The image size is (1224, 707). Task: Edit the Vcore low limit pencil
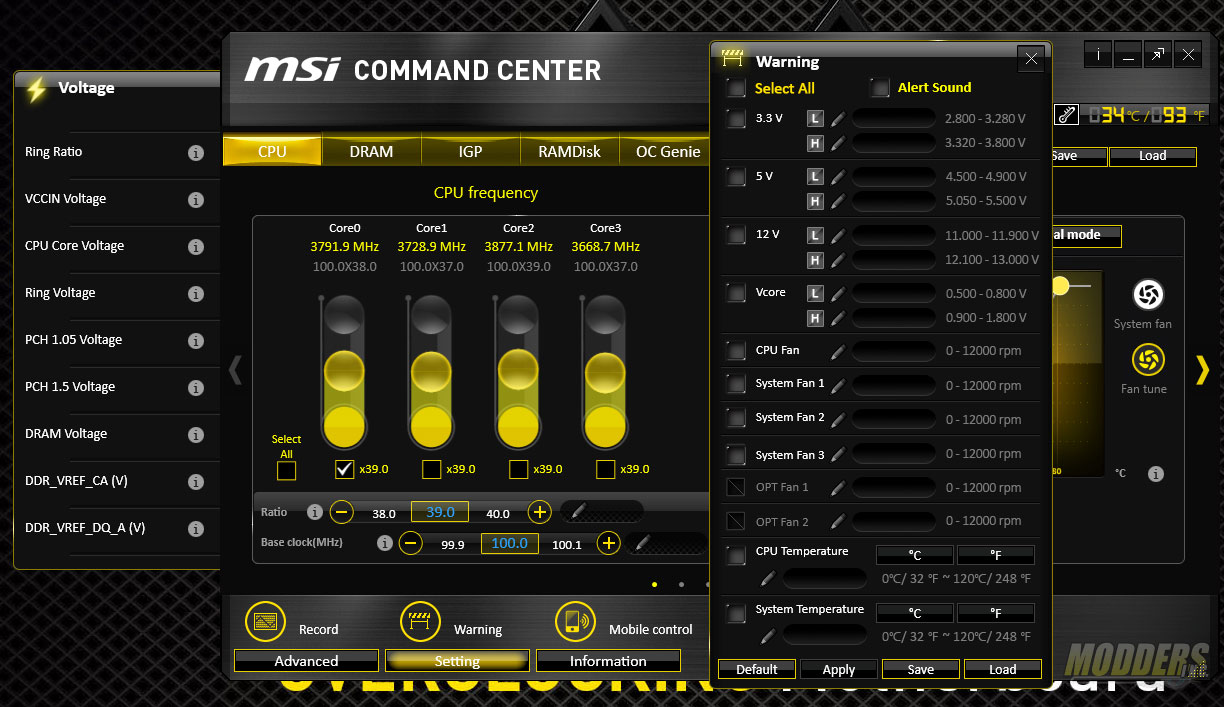(x=837, y=294)
